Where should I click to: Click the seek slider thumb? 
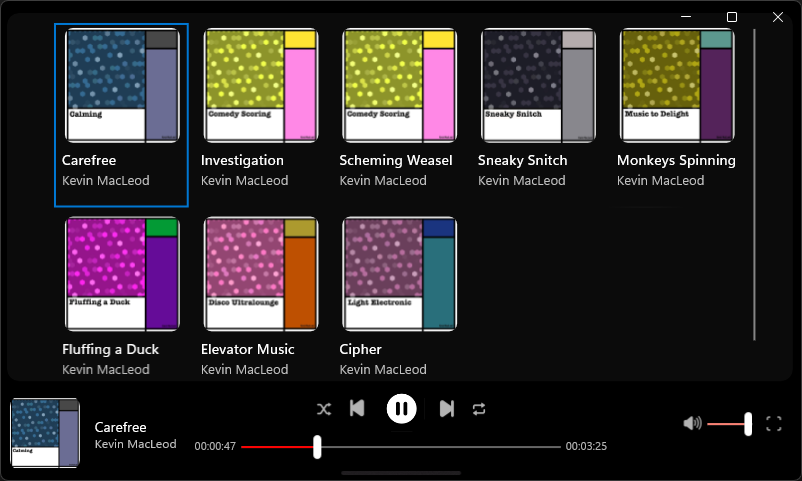tap(317, 447)
